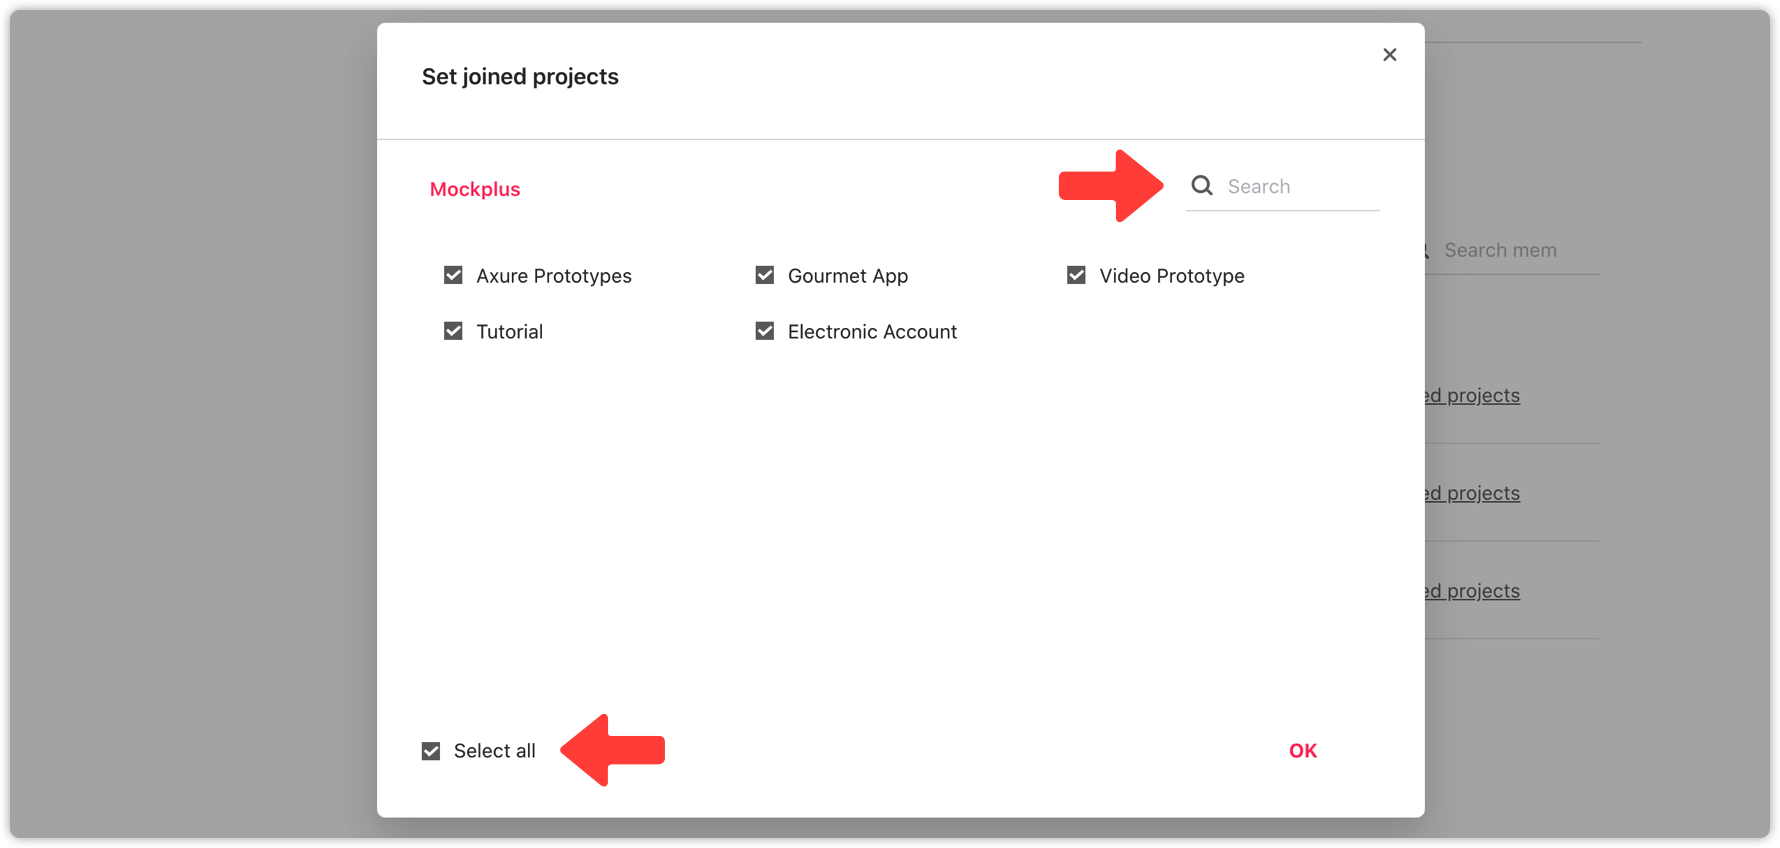Click the Tutorial project label
This screenshot has width=1780, height=848.
(x=510, y=332)
